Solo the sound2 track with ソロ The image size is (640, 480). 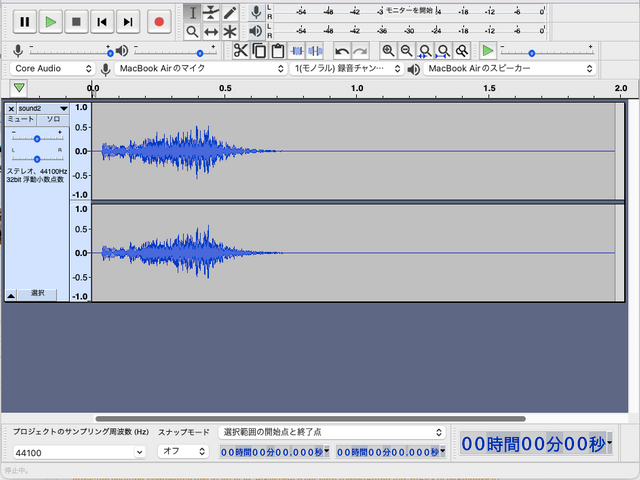(53, 120)
